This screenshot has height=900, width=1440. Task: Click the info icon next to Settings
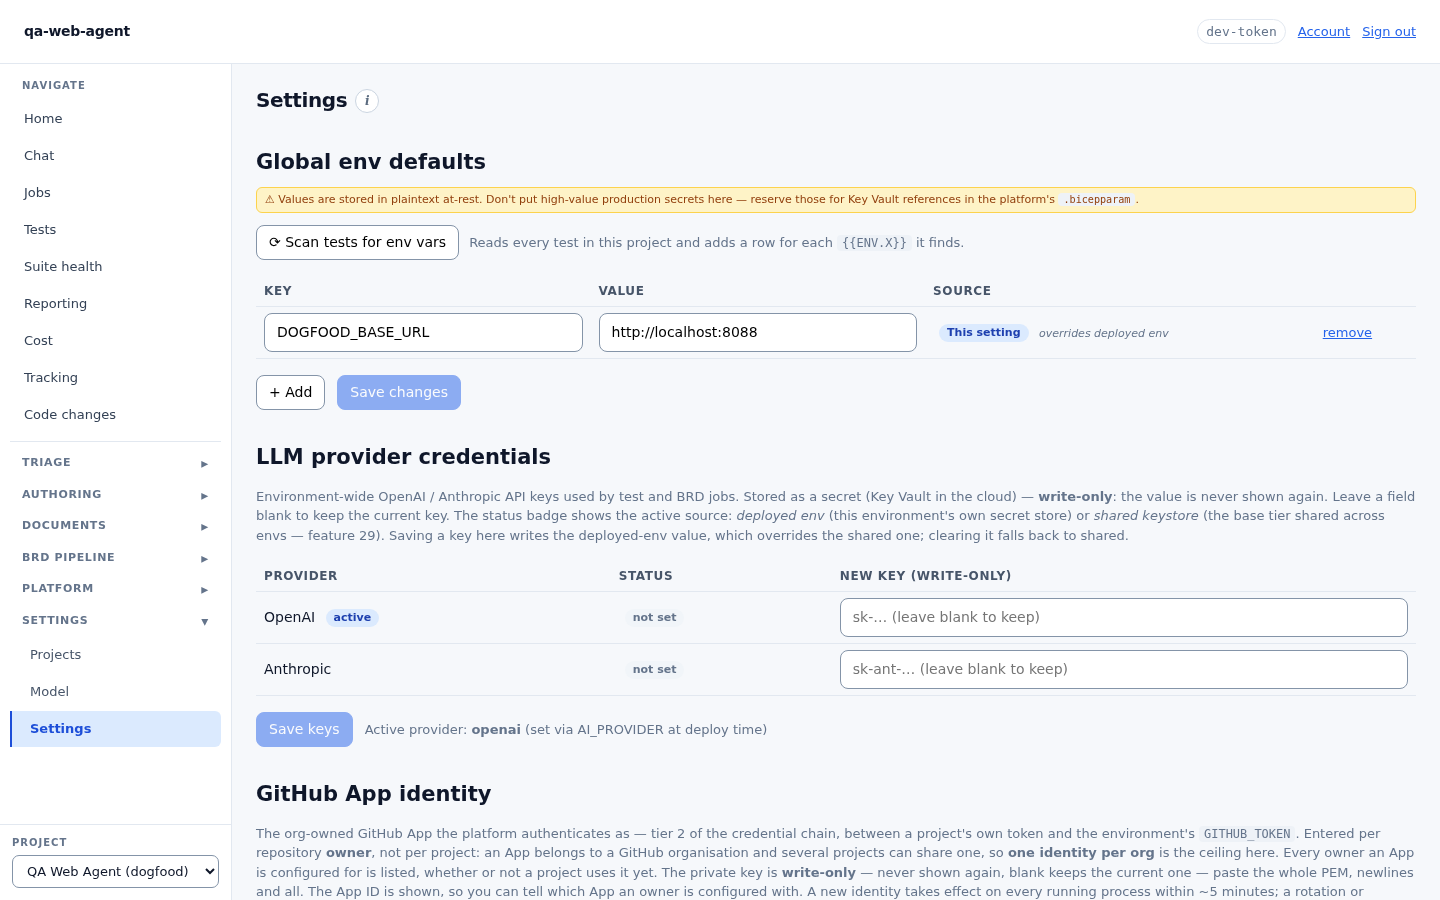click(367, 101)
